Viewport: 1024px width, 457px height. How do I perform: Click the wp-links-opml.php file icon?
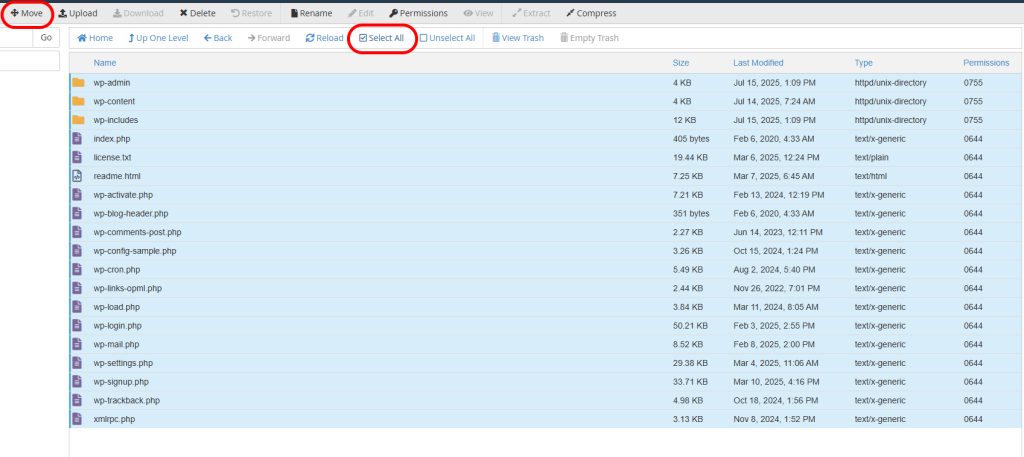coord(77,288)
